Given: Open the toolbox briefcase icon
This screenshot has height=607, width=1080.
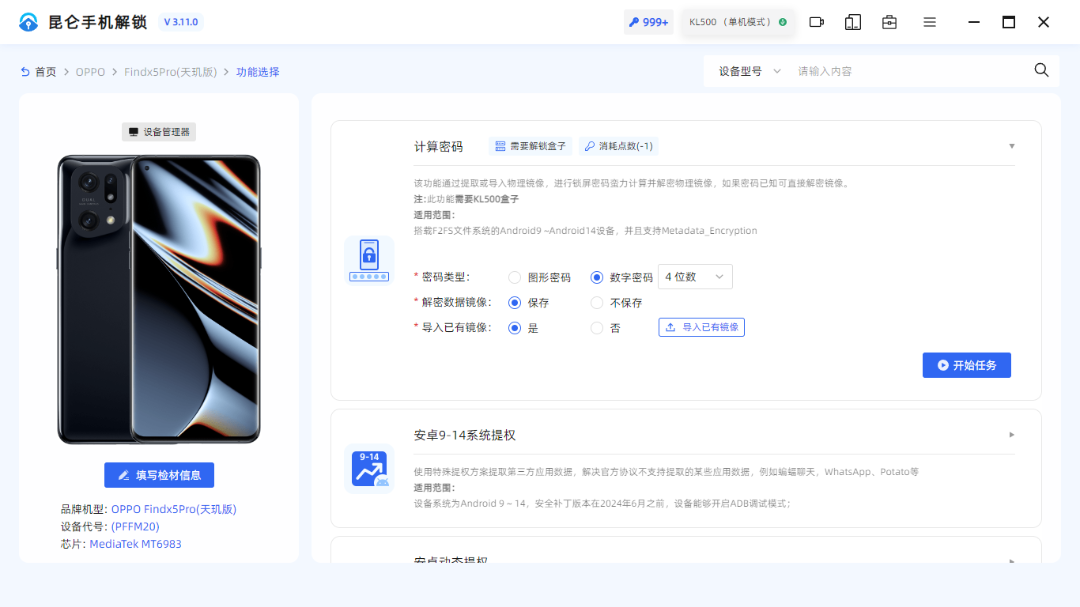Looking at the screenshot, I should (889, 22).
